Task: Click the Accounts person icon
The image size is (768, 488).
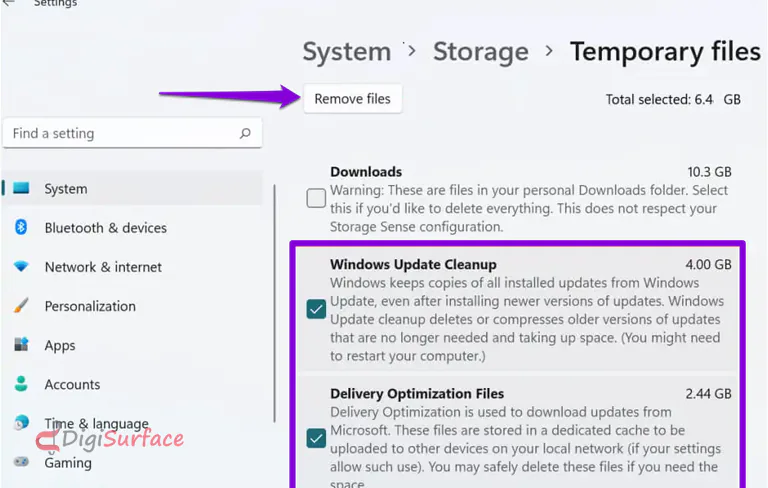Action: pyautogui.click(x=21, y=384)
